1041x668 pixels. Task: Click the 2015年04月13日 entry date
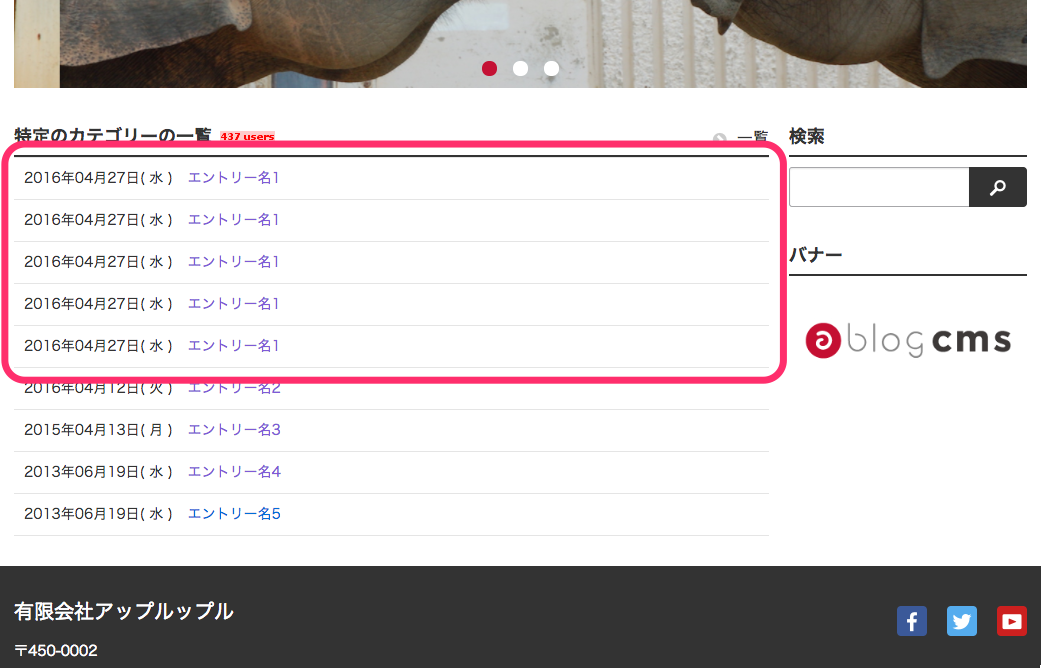(98, 430)
